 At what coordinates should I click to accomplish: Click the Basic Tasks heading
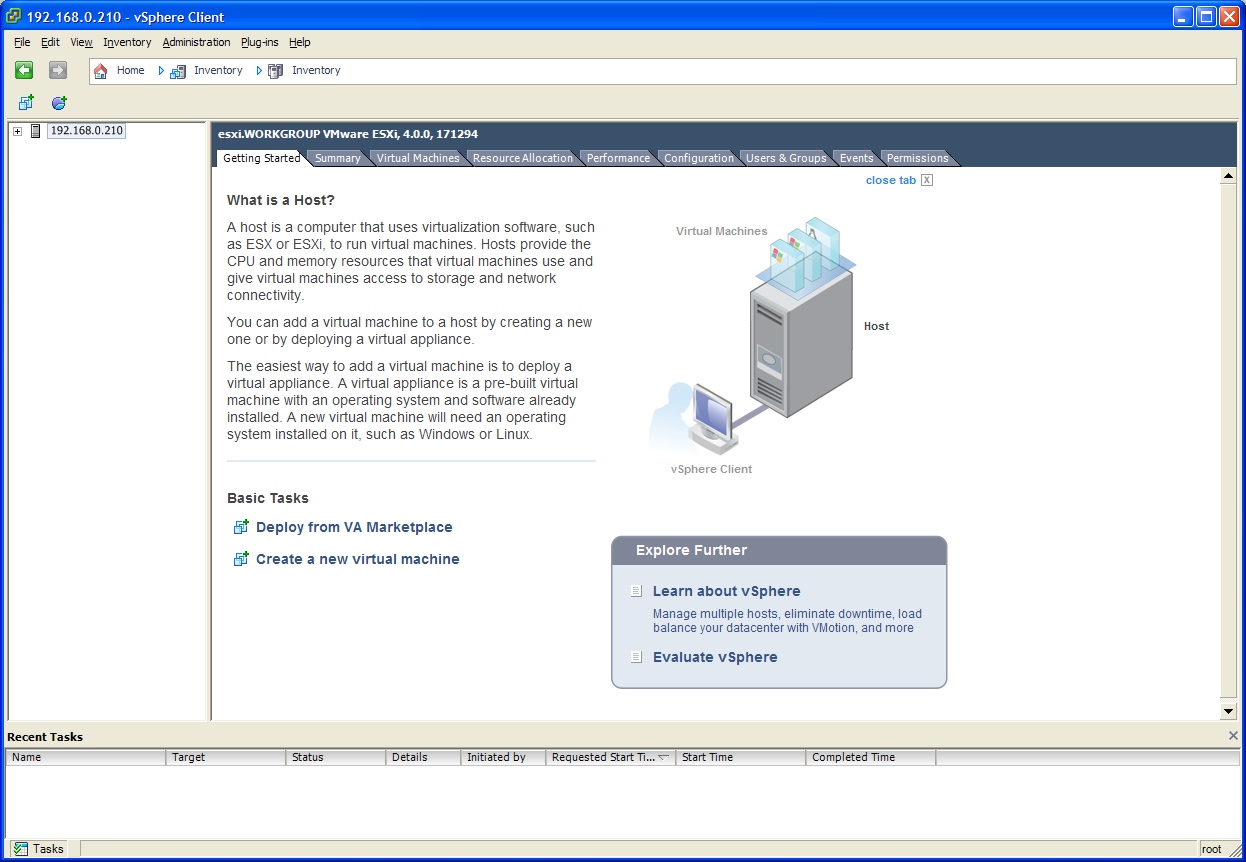click(x=268, y=498)
